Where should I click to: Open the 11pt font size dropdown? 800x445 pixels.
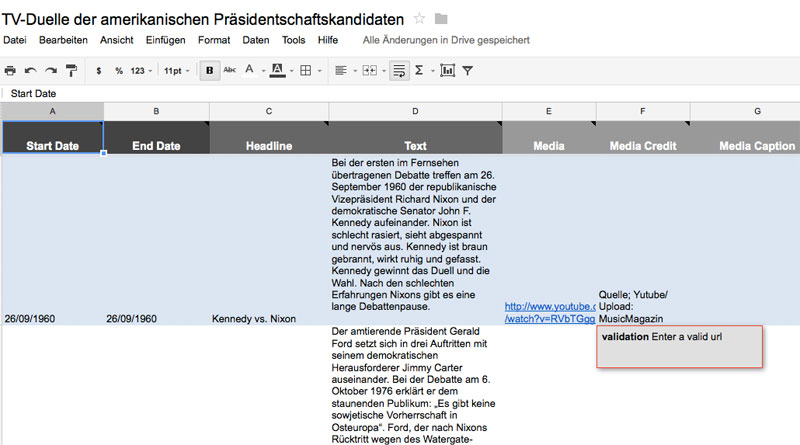pyautogui.click(x=177, y=71)
